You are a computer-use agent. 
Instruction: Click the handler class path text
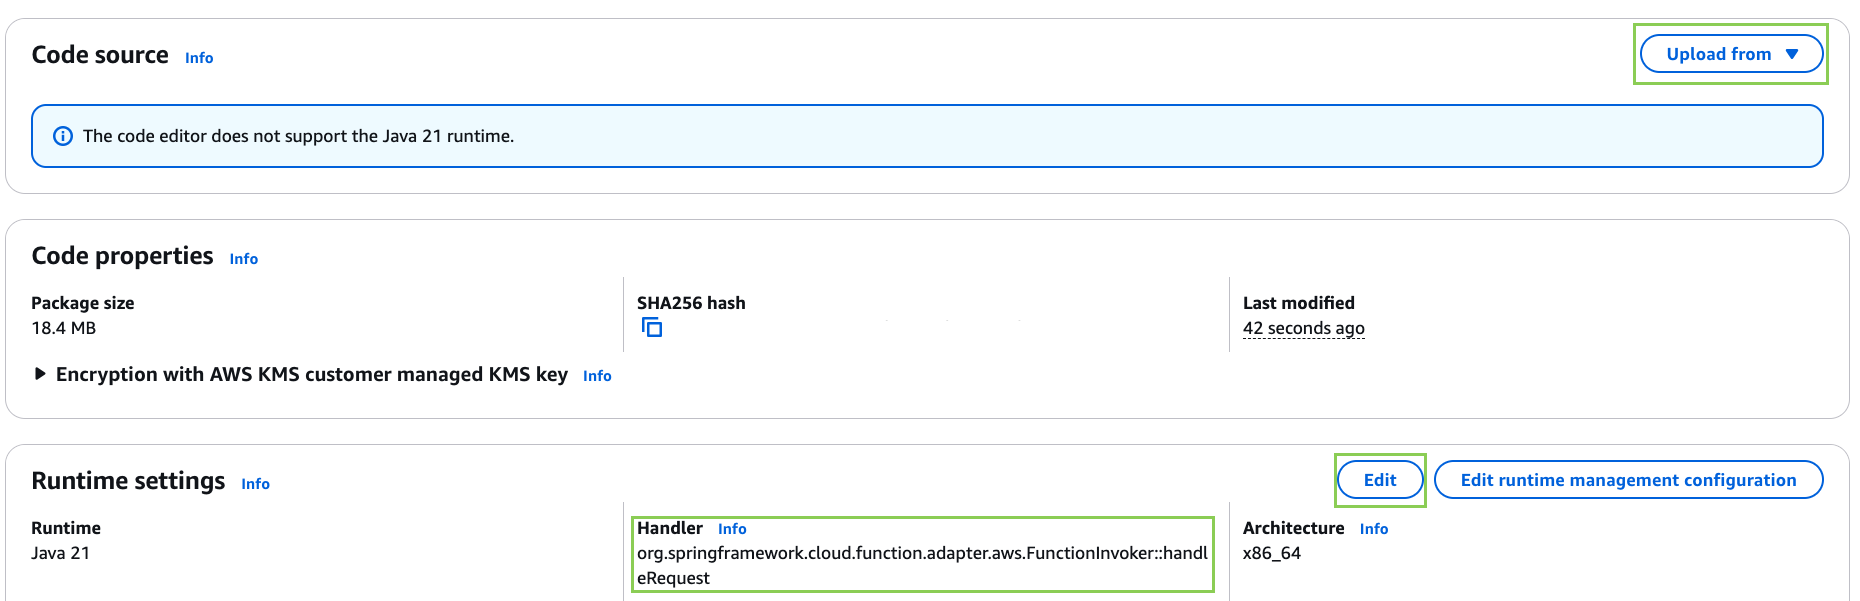pos(921,554)
